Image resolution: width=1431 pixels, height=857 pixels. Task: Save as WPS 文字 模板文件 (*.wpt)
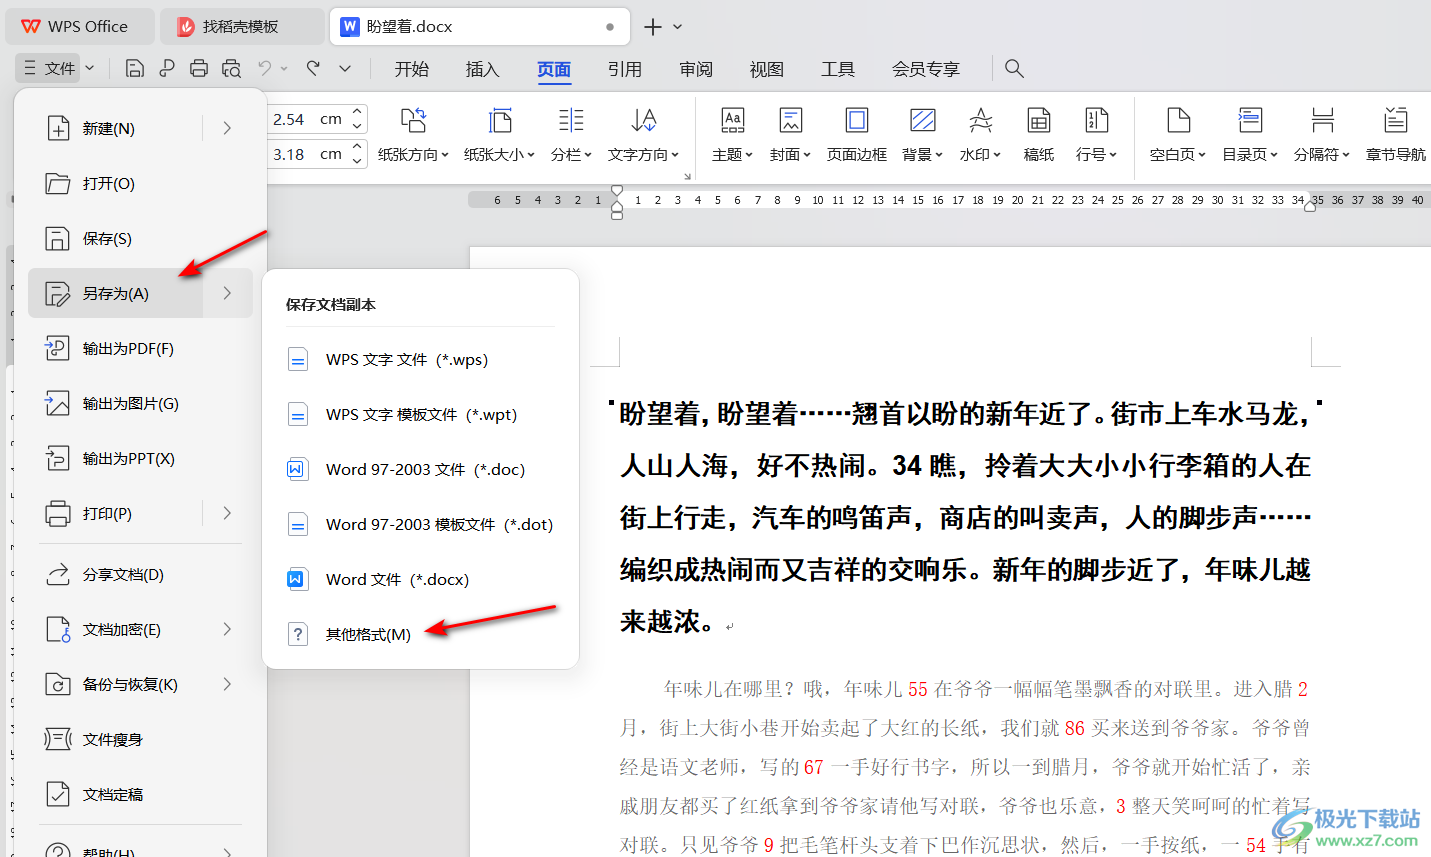click(420, 414)
